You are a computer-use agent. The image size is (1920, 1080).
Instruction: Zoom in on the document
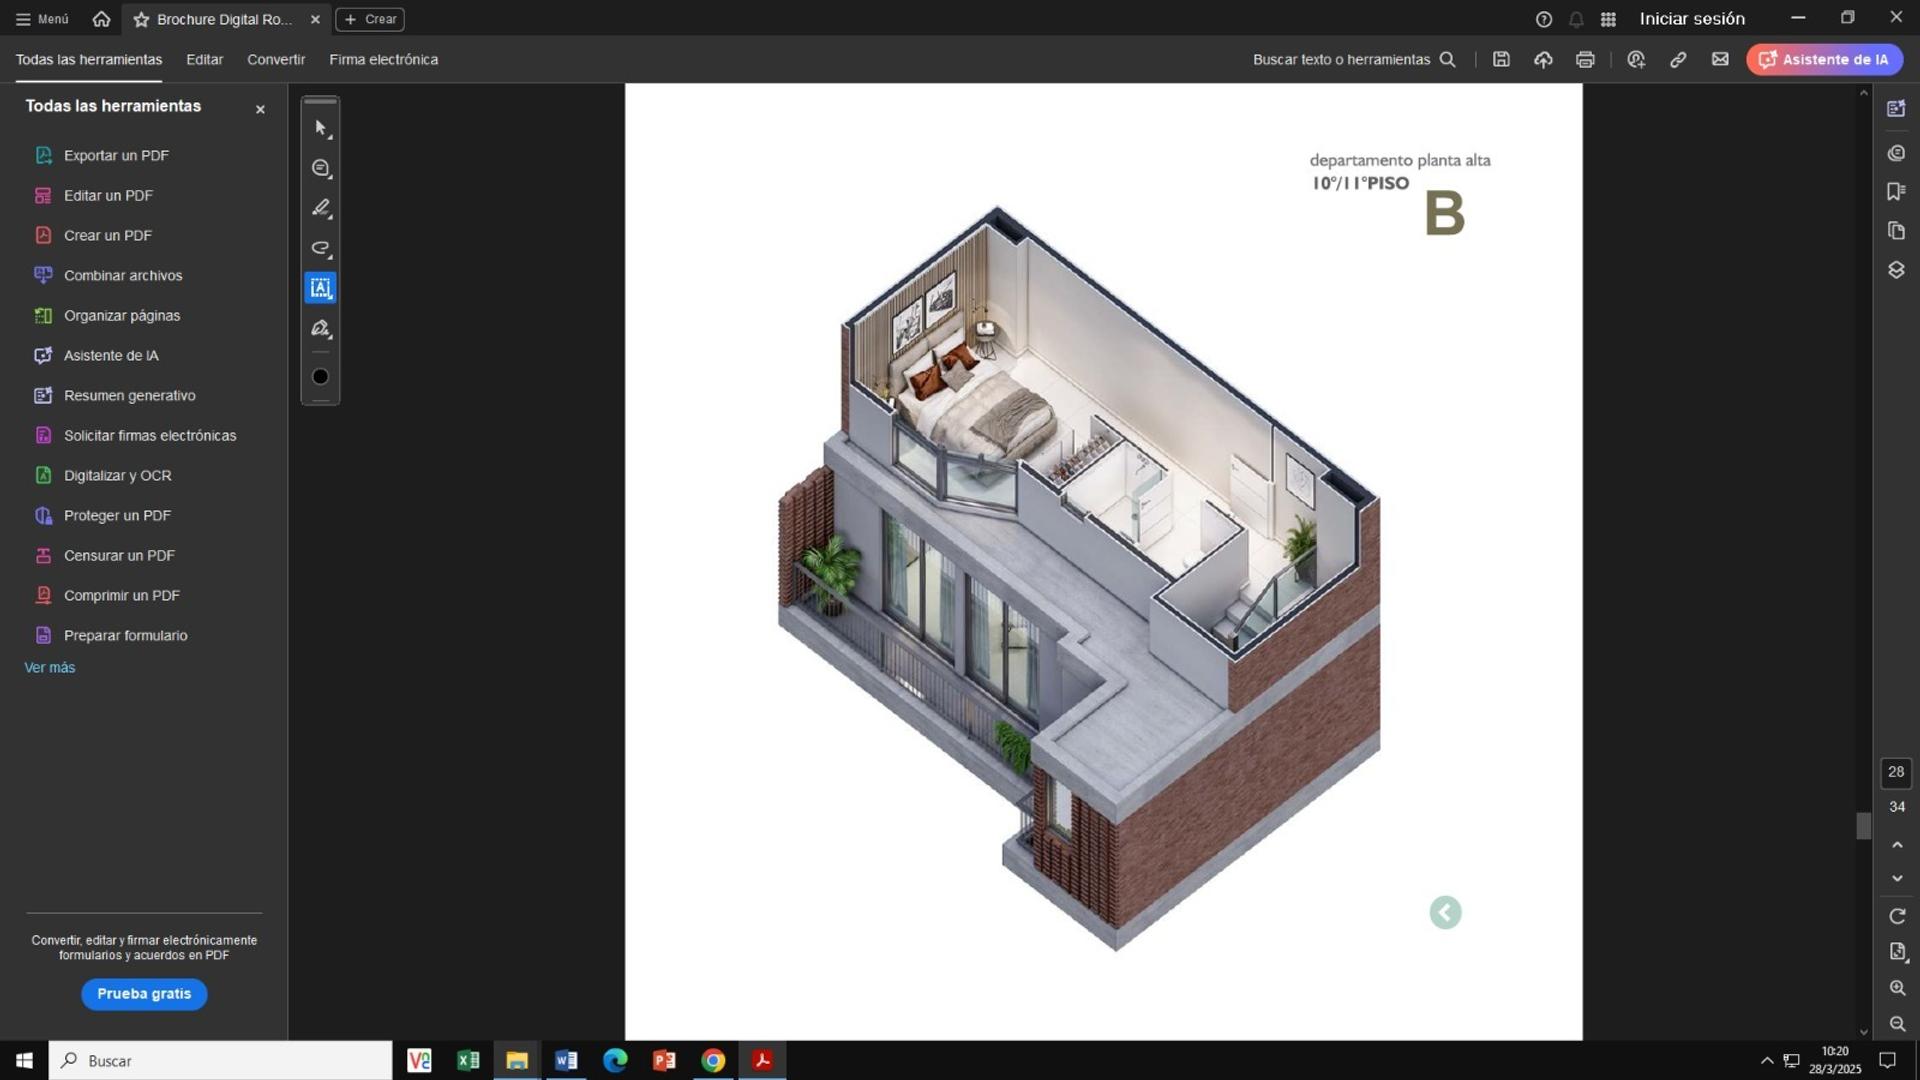pyautogui.click(x=1897, y=988)
